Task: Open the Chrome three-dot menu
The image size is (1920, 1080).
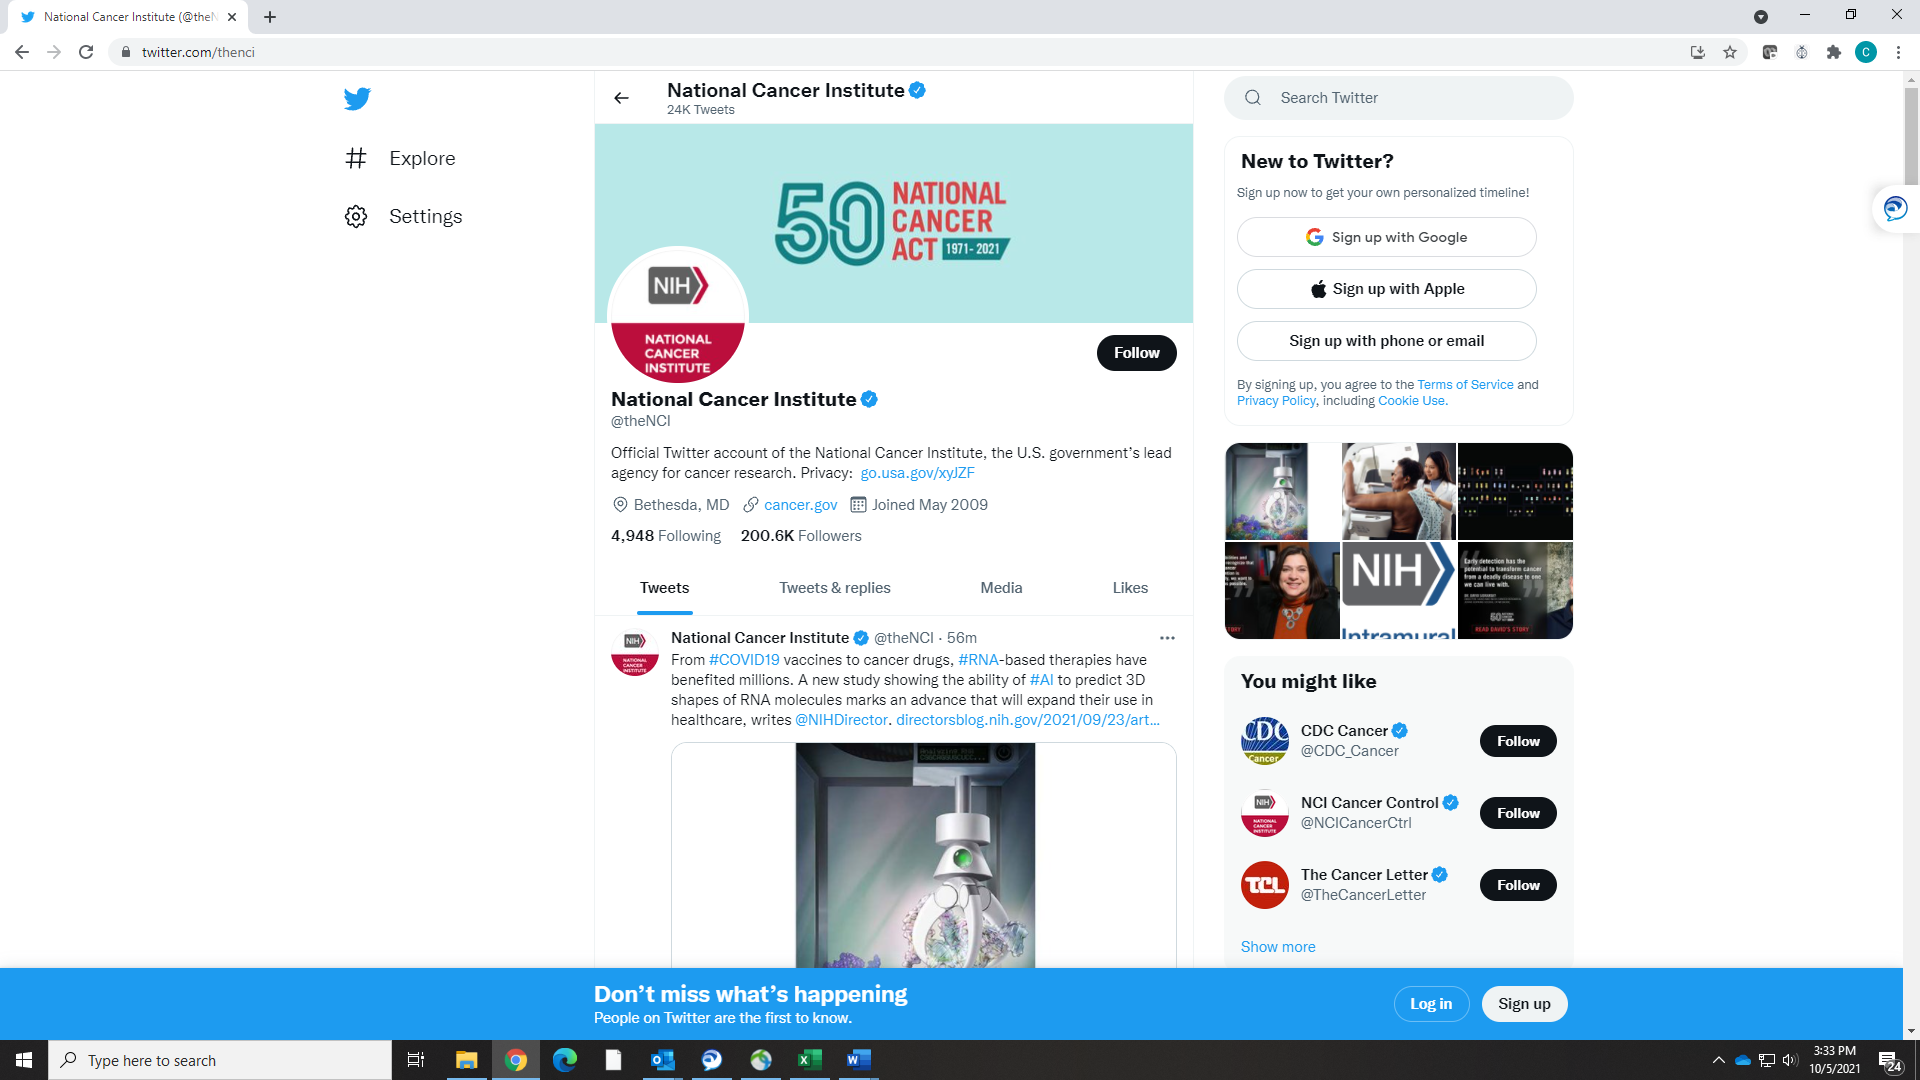Action: (x=1898, y=52)
